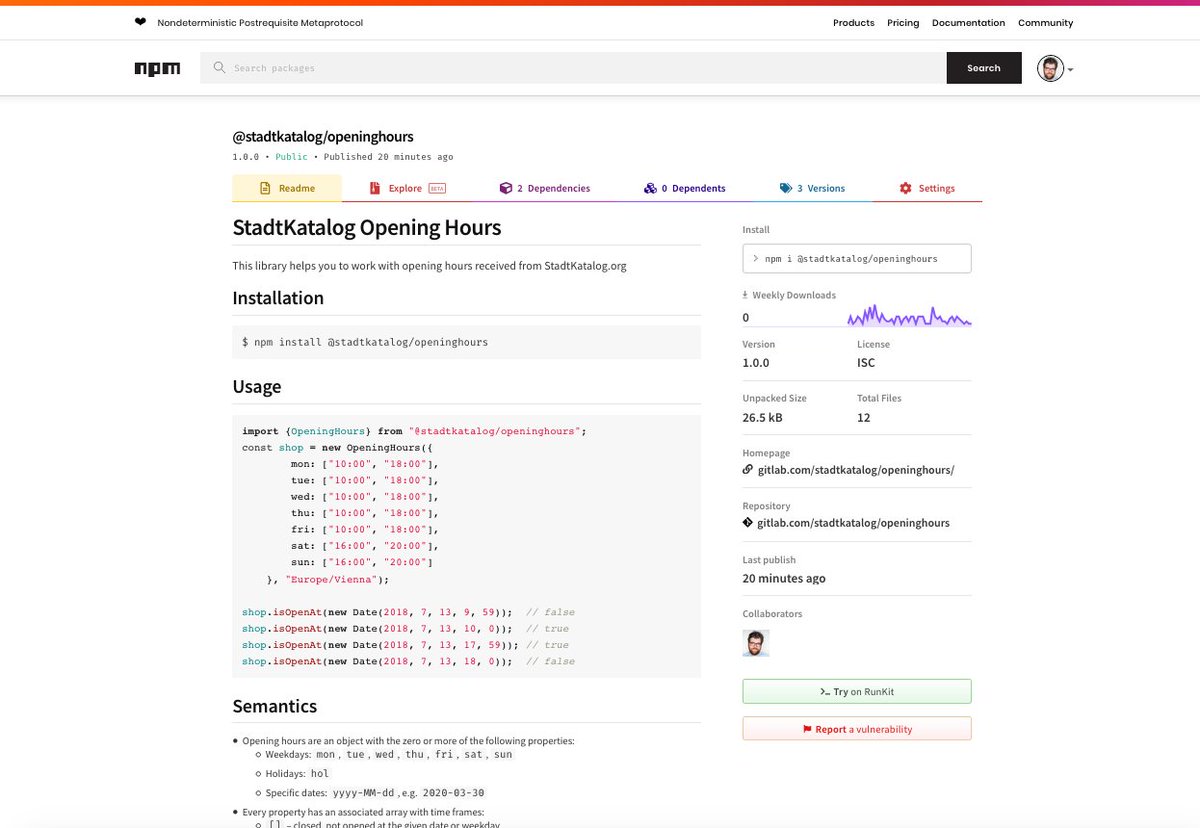Screen dimensions: 1200x828
Task: Click the red flag icon
Action: tap(807, 729)
